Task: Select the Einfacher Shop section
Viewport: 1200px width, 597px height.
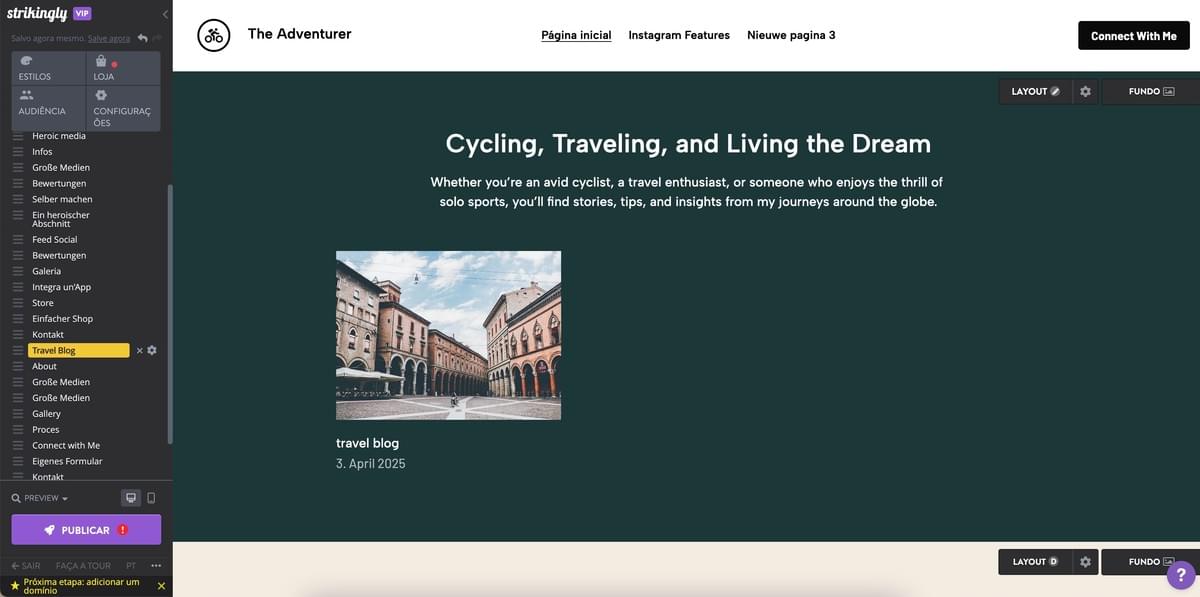Action: (x=62, y=319)
